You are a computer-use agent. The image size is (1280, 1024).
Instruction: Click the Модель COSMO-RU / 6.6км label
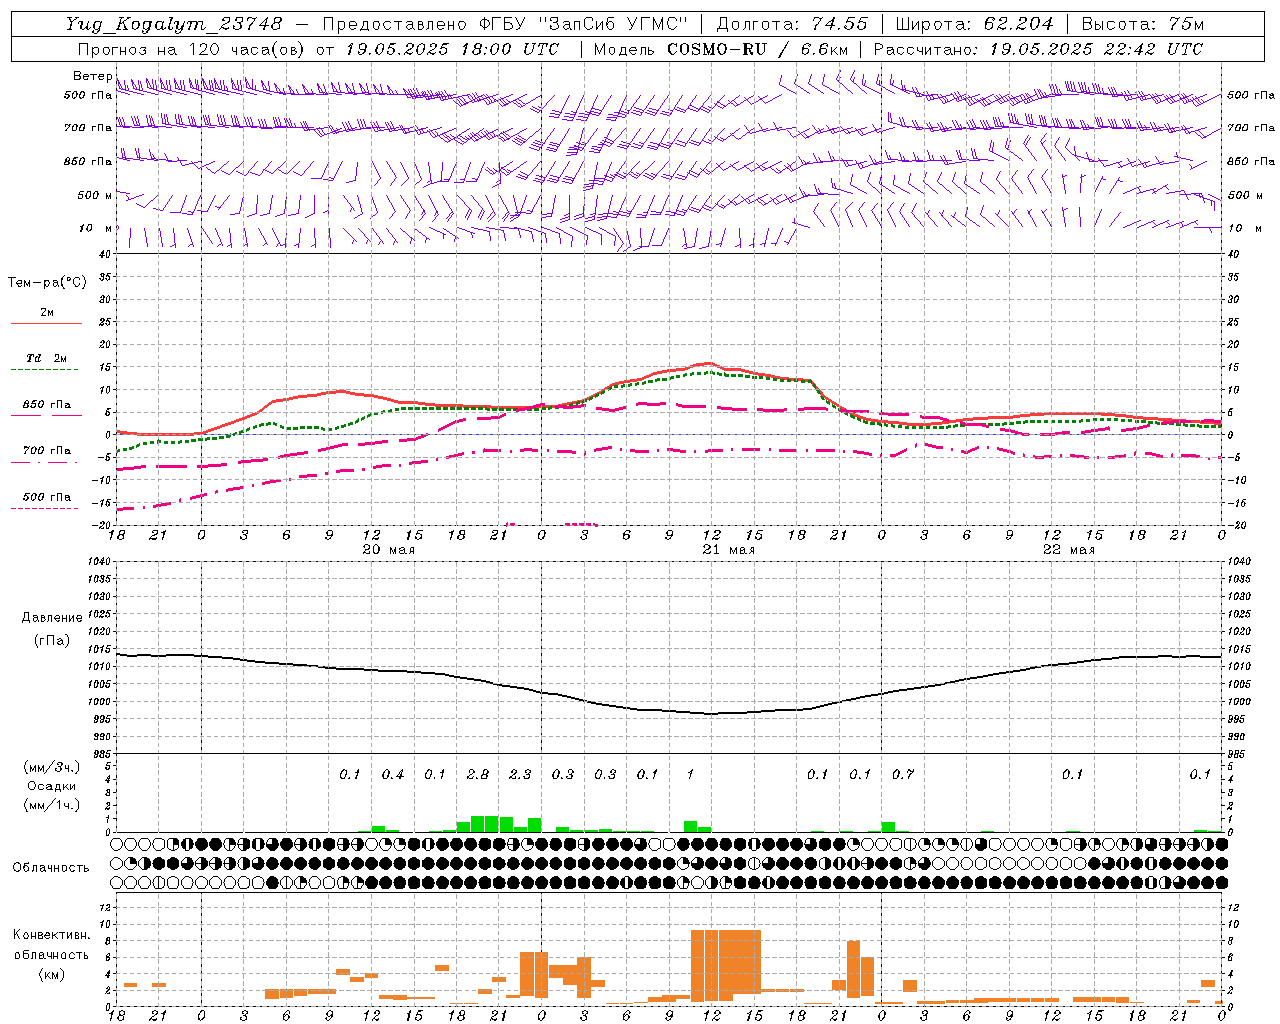(x=721, y=49)
